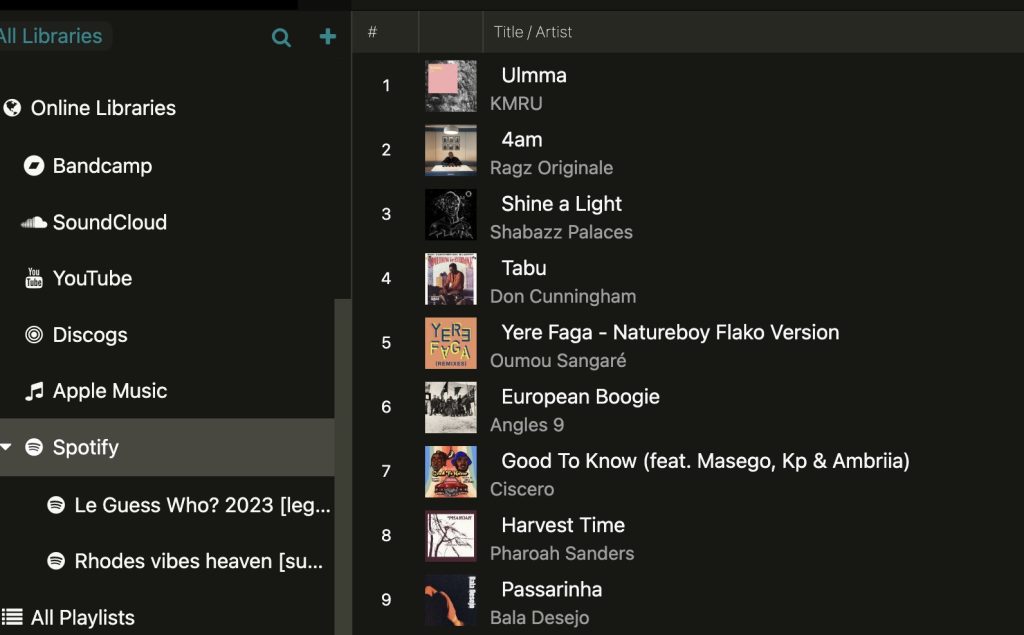Click the Apple Music note icon
The width and height of the screenshot is (1024, 635).
pos(34,391)
